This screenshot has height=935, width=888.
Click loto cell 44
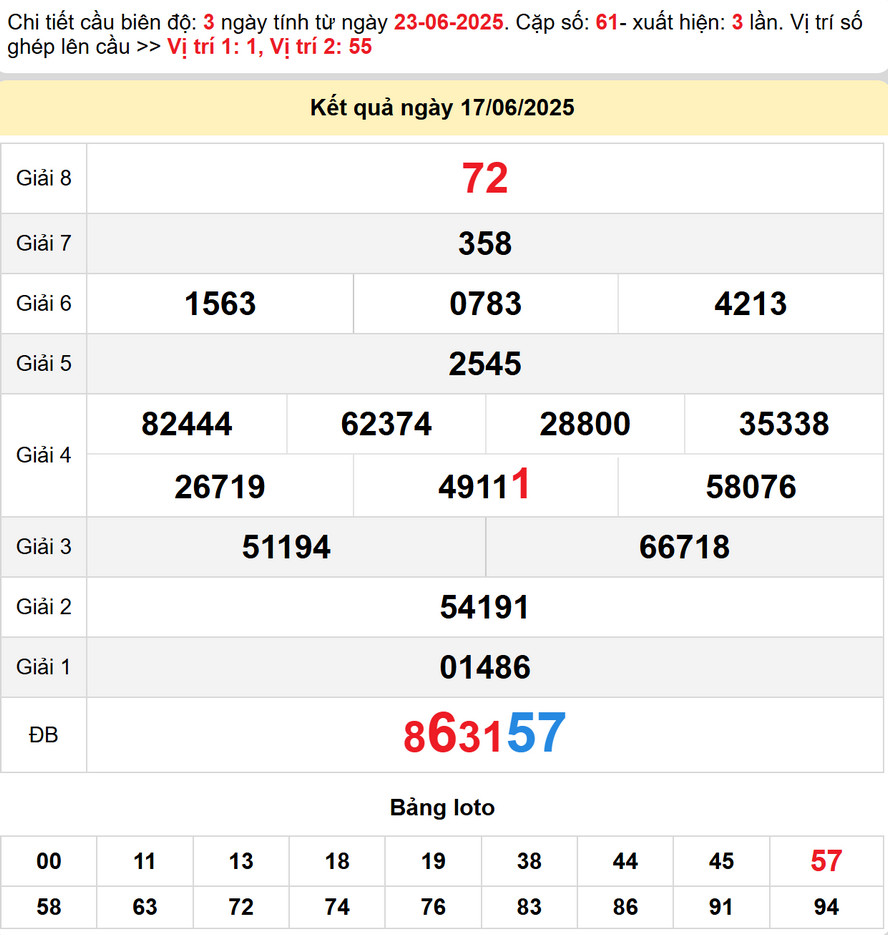[x=625, y=861]
